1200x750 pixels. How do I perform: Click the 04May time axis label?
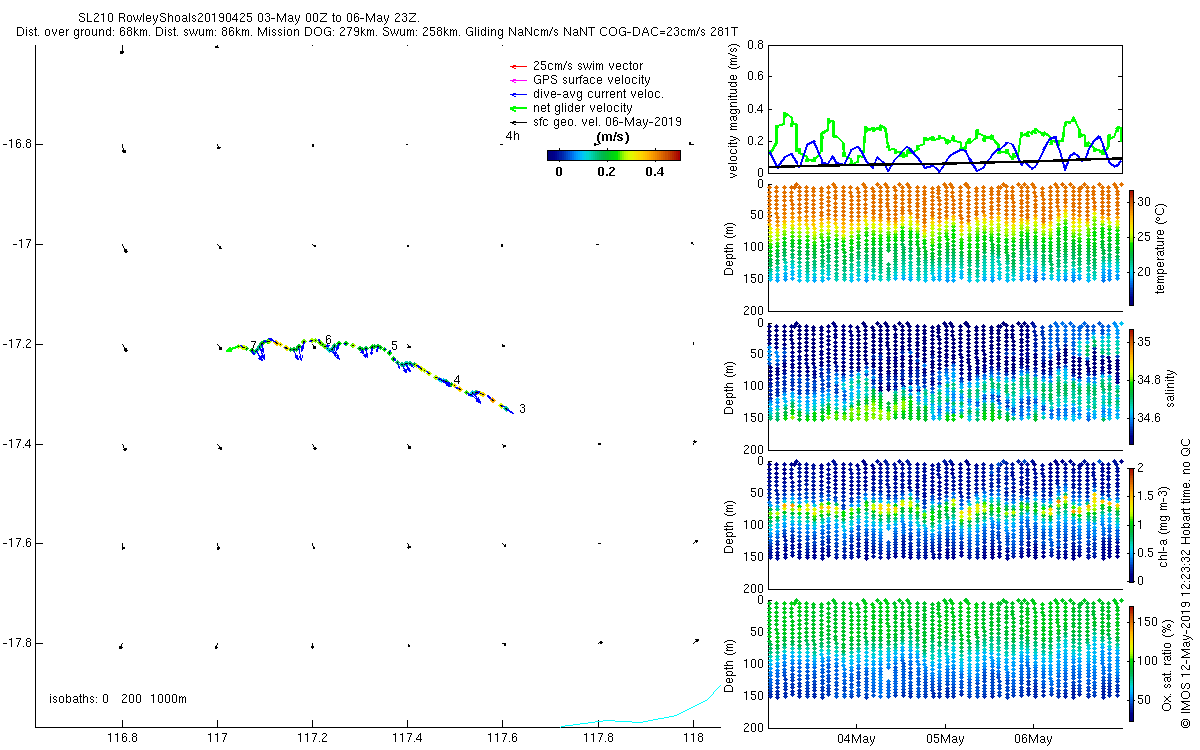tap(856, 739)
